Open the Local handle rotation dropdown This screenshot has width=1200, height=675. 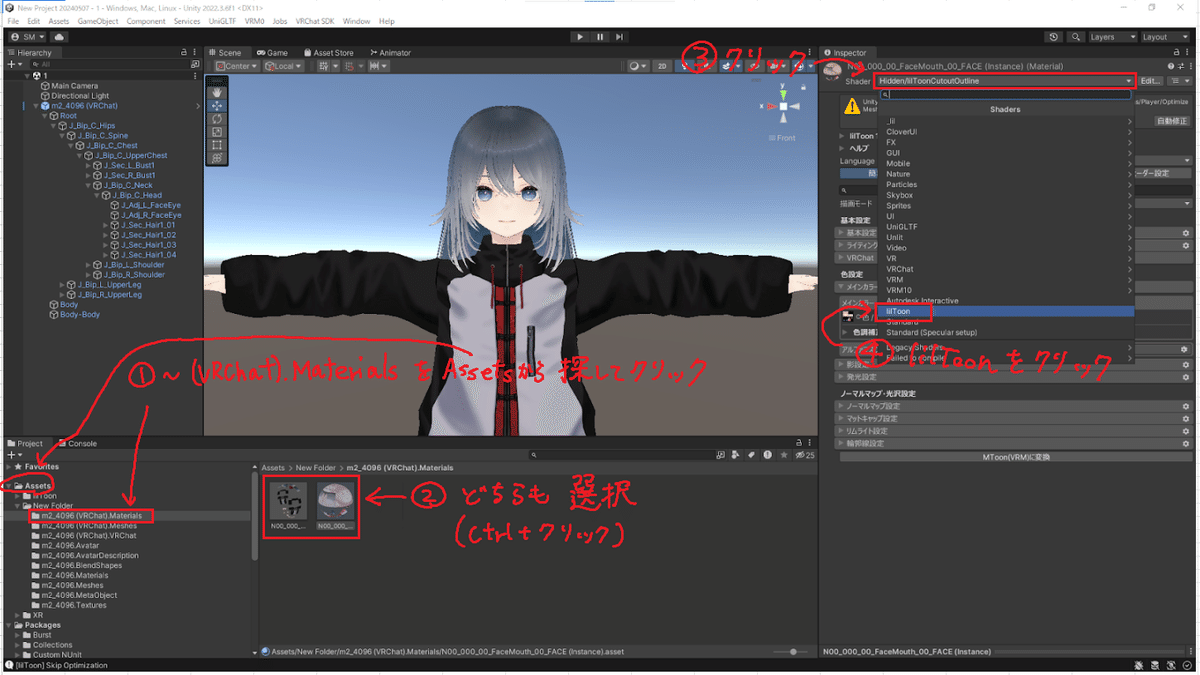click(x=284, y=66)
